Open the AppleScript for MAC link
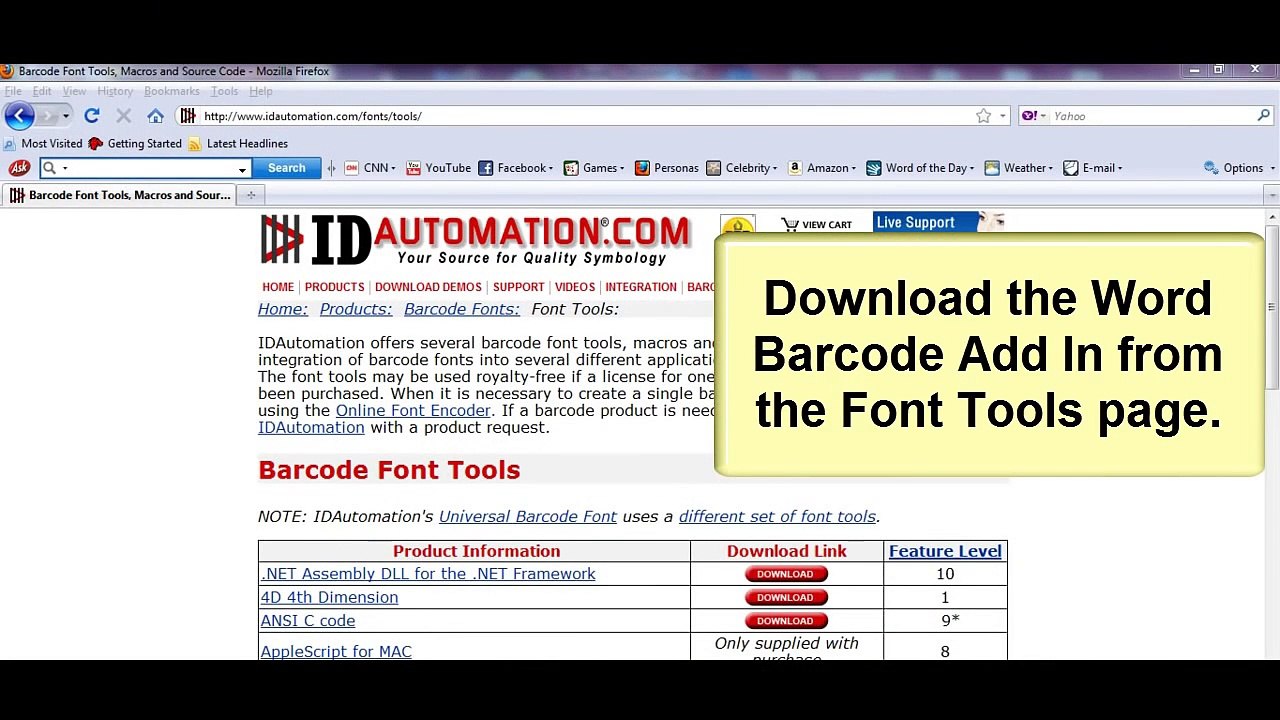This screenshot has width=1280, height=720. [336, 651]
